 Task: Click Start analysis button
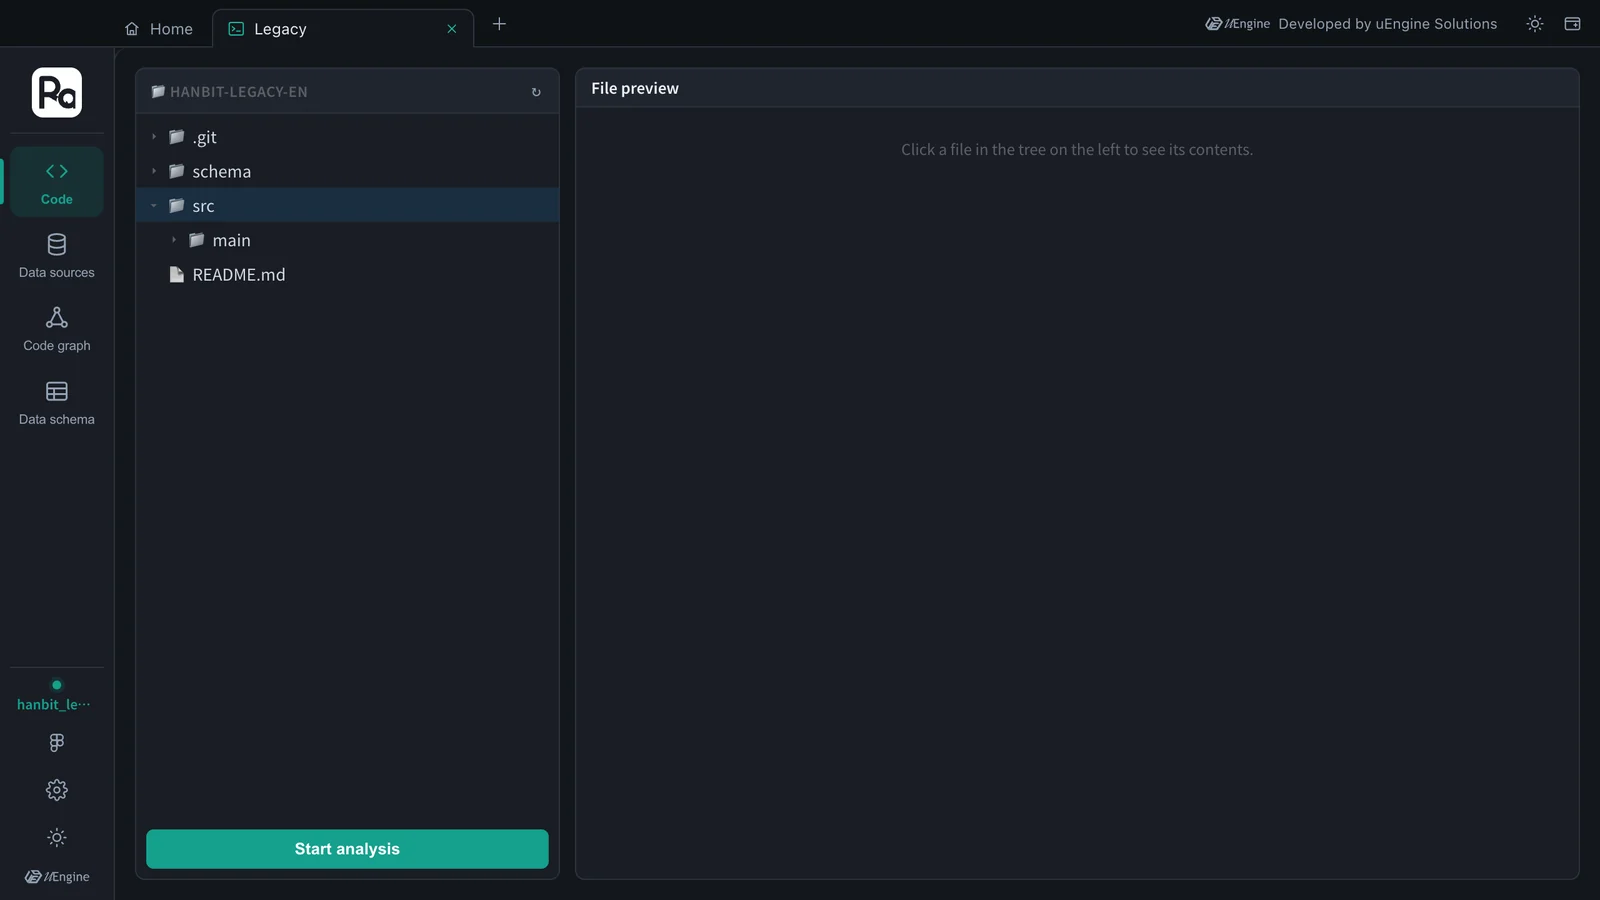347,849
